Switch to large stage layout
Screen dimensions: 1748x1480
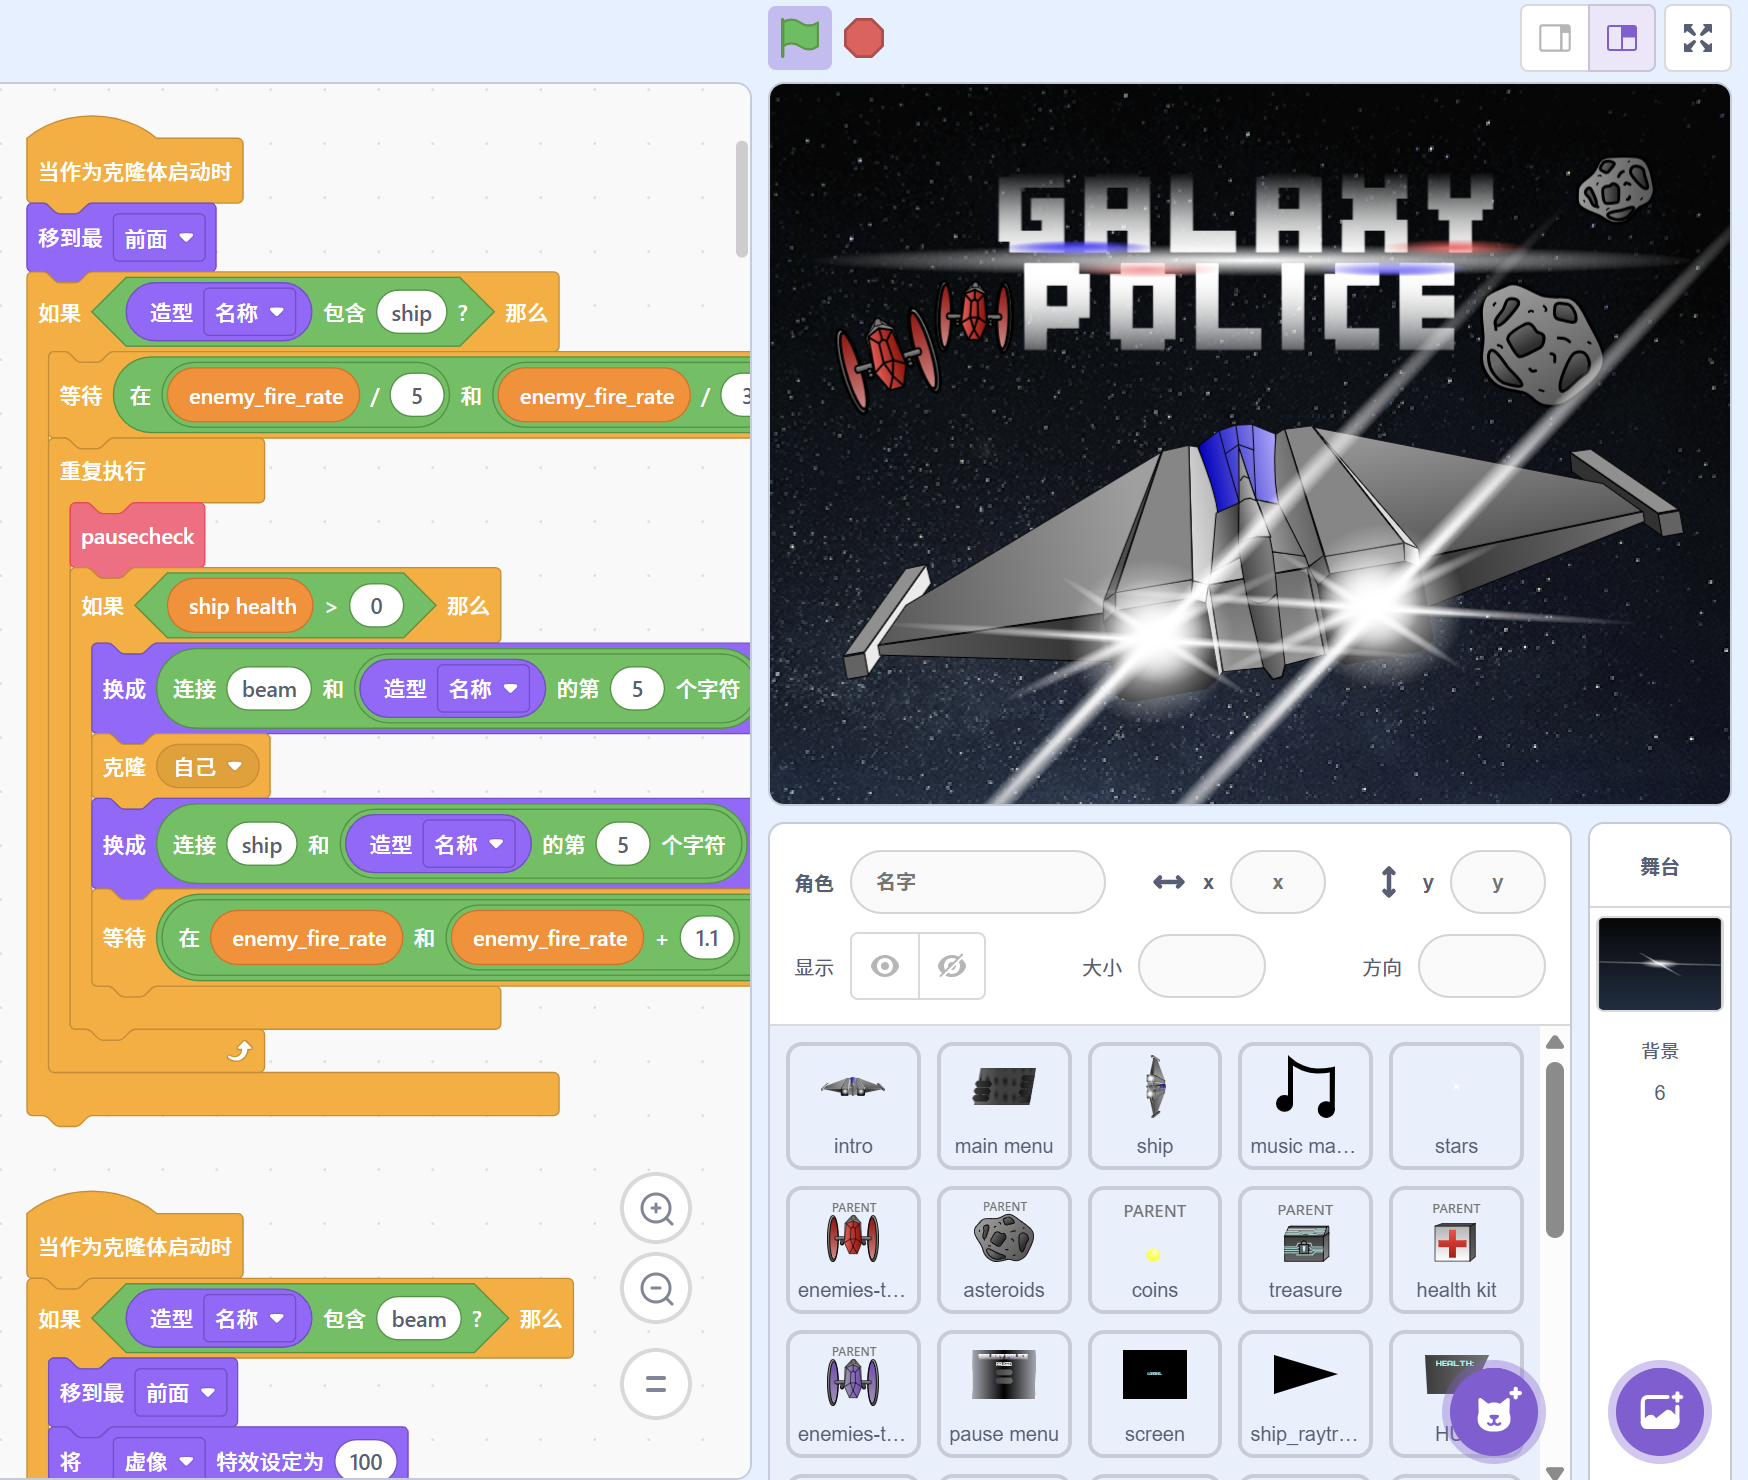[x=1622, y=38]
